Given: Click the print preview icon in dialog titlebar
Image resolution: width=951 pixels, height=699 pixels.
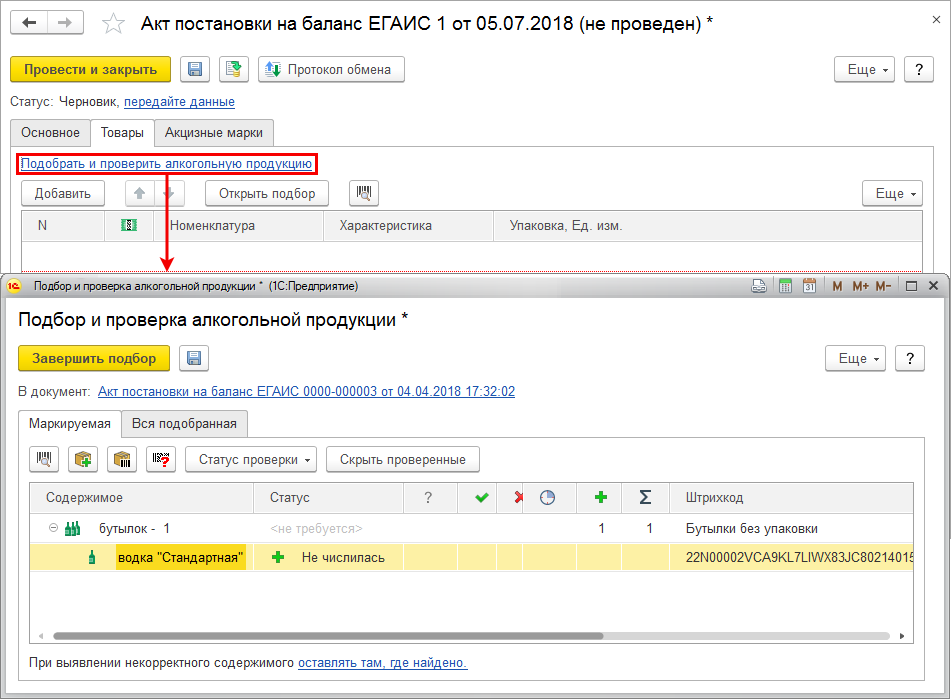Looking at the screenshot, I should click(759, 286).
